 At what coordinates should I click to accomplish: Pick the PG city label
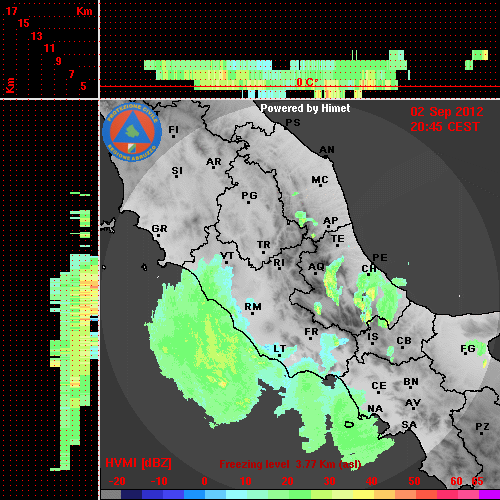(249, 196)
